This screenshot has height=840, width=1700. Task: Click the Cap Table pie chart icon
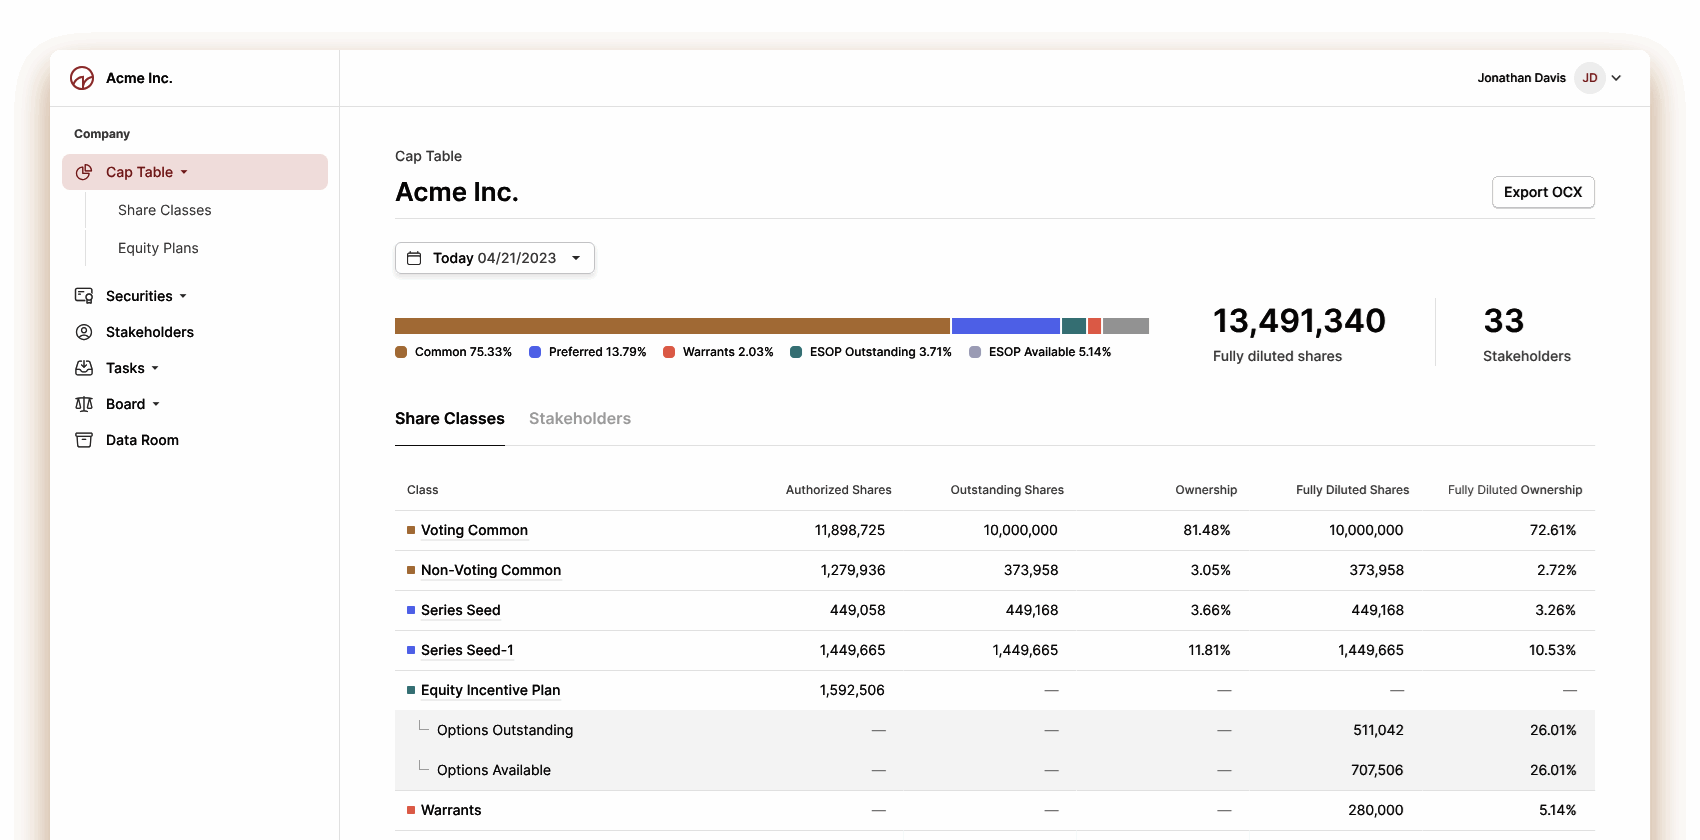point(84,172)
